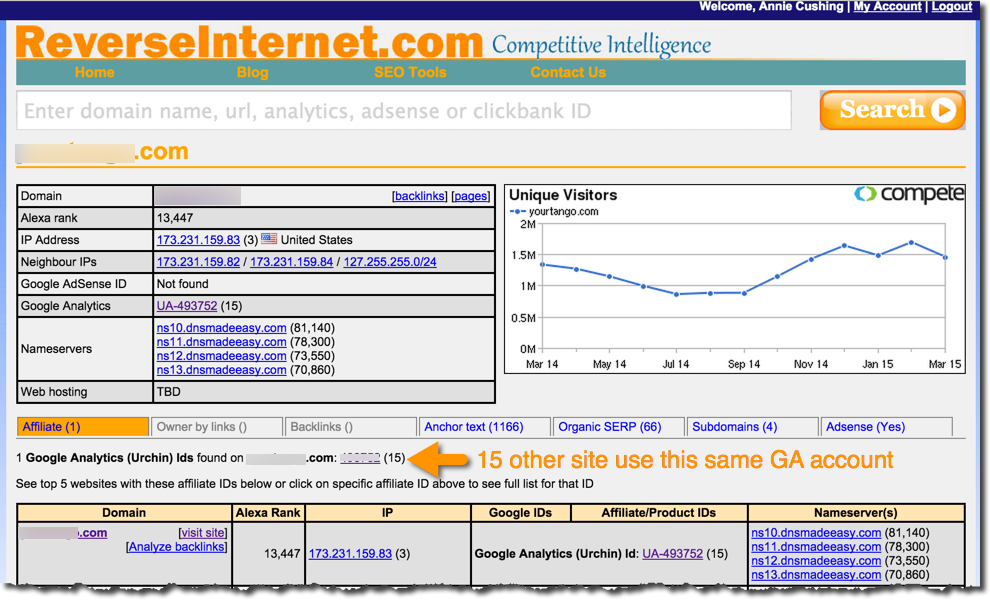
Task: Open the Contact Us menu item
Action: (568, 73)
